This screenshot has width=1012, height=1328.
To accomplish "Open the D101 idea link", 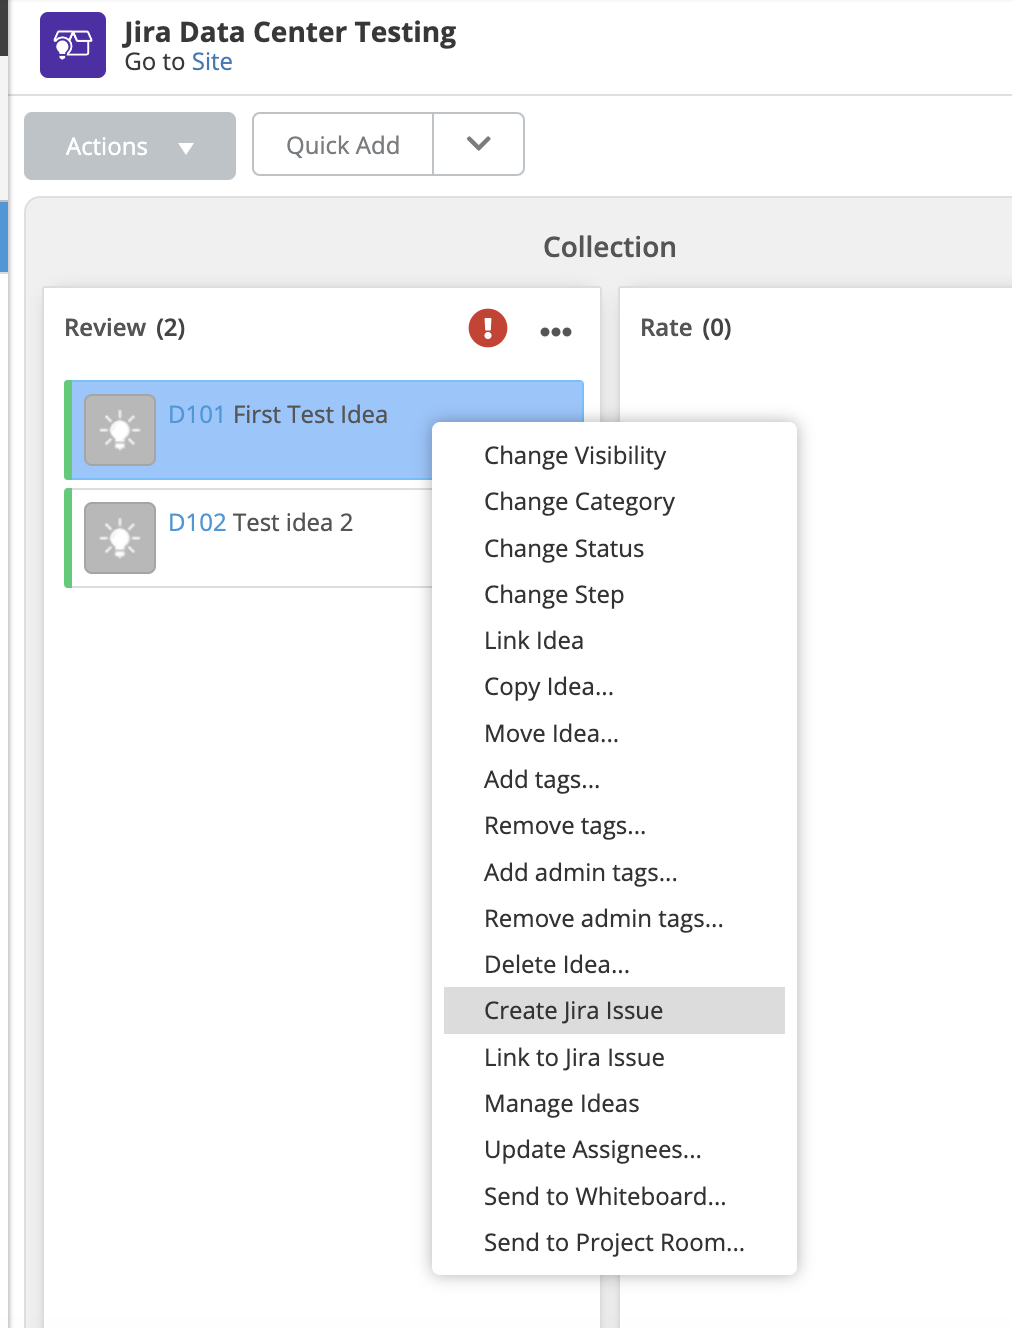I will click(196, 414).
